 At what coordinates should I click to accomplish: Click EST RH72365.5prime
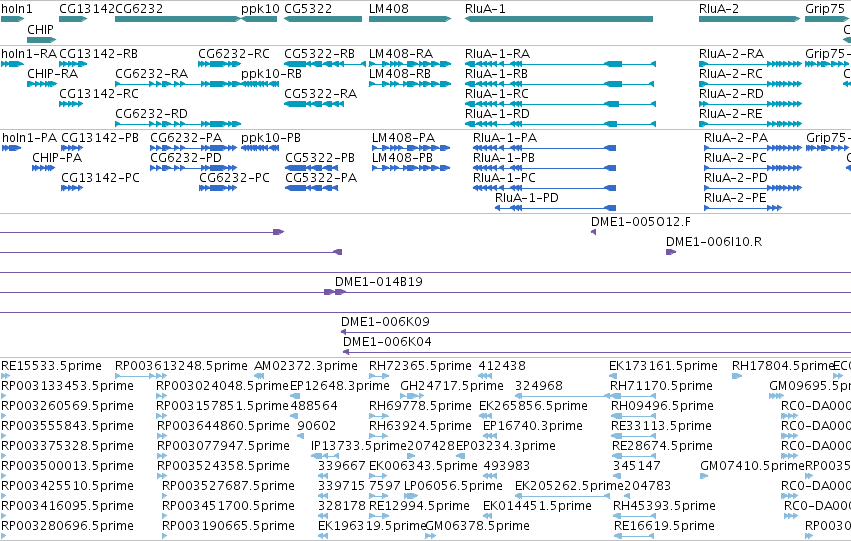[x=421, y=366]
